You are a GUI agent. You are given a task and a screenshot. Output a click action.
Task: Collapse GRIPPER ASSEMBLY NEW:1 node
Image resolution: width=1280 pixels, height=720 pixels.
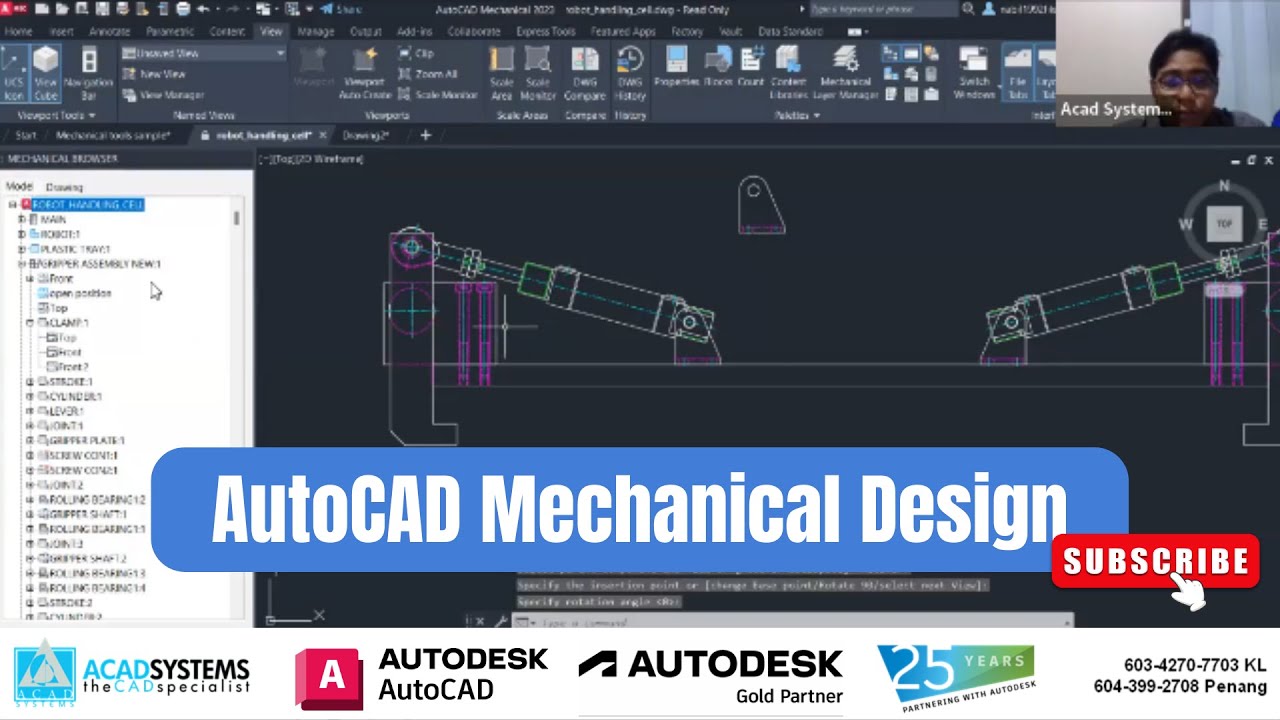(x=21, y=264)
